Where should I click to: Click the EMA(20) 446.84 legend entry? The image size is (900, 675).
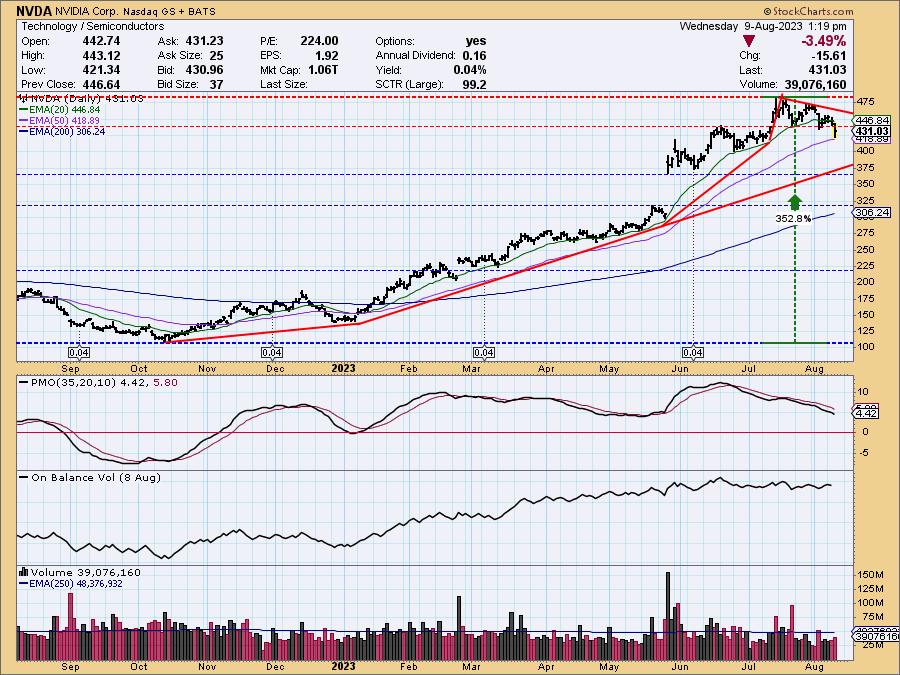point(60,110)
